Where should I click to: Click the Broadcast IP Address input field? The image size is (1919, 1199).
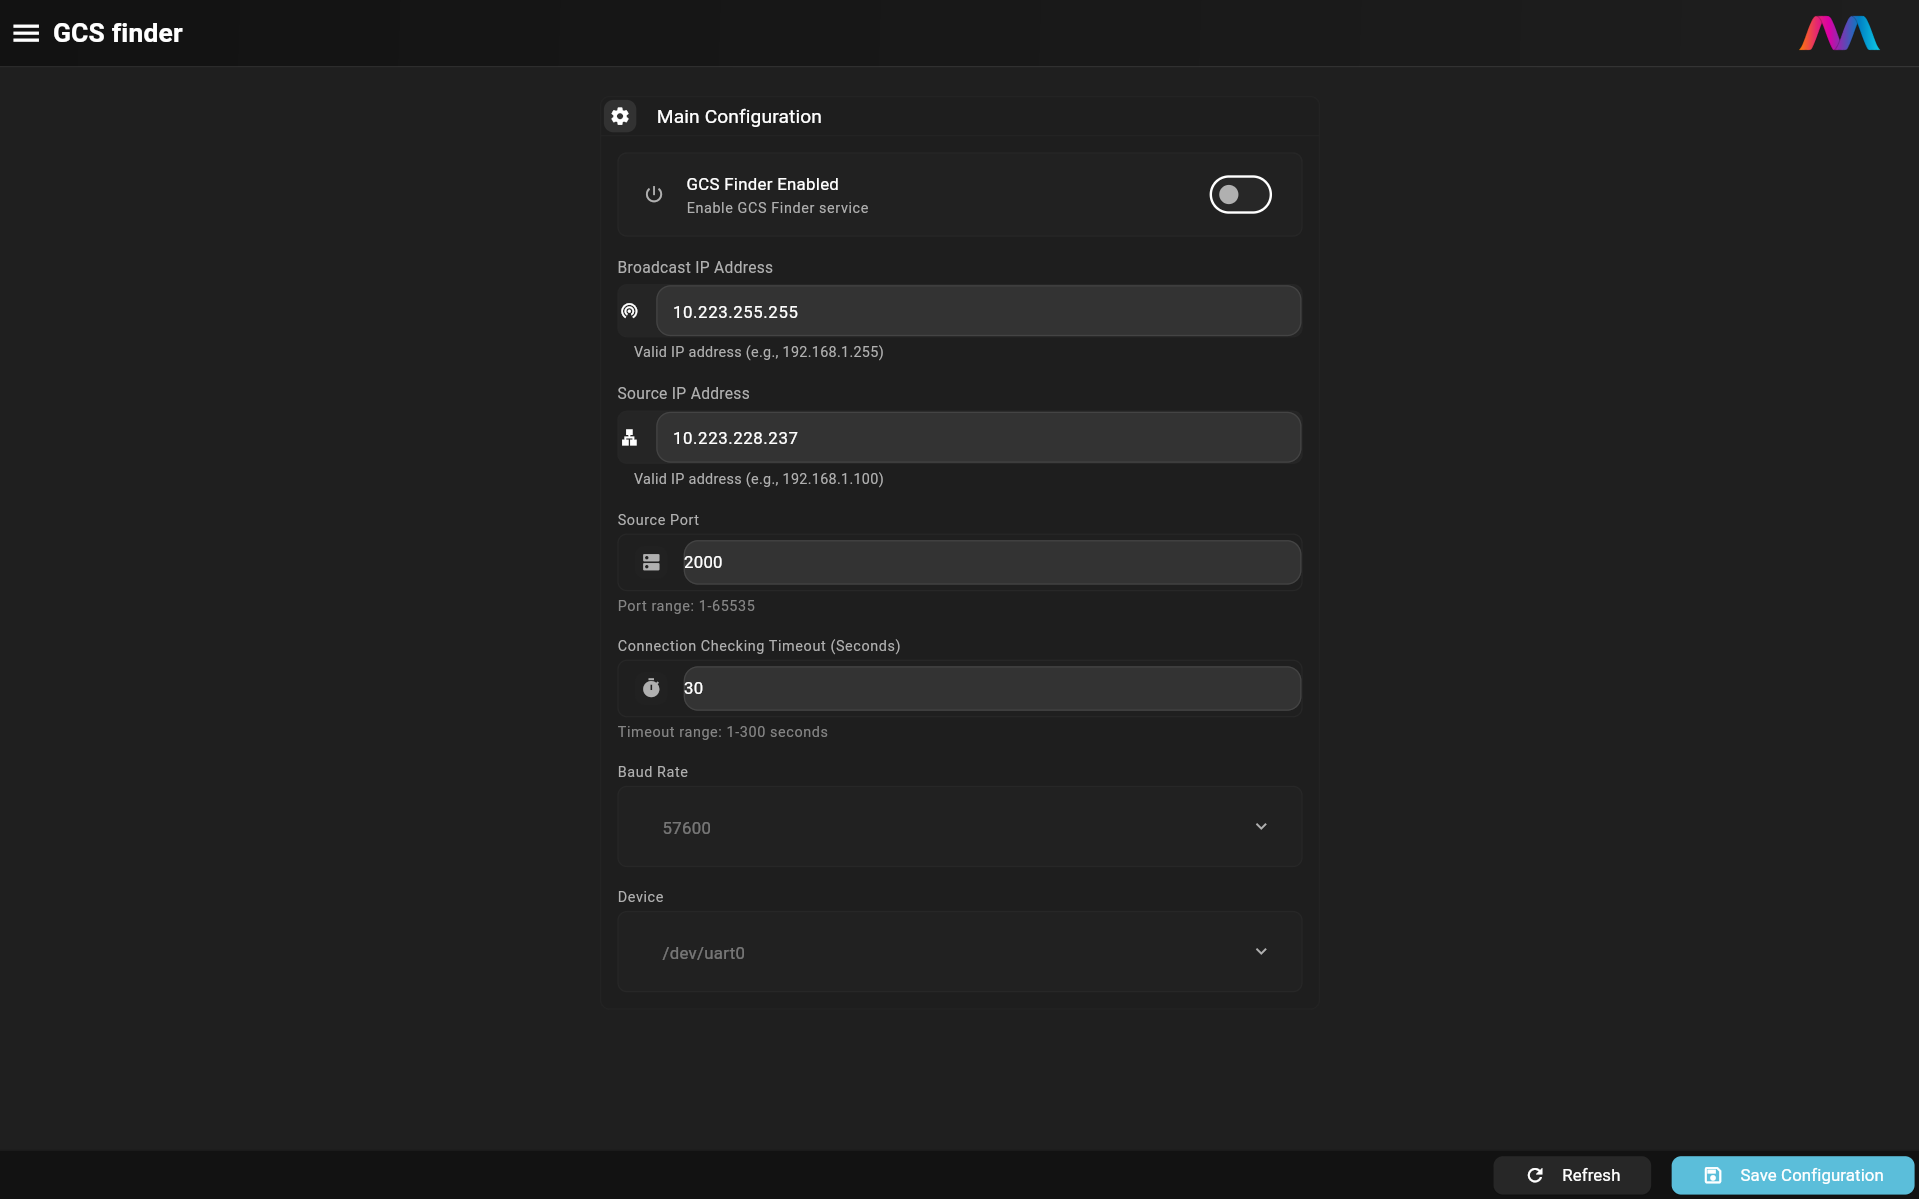click(977, 311)
